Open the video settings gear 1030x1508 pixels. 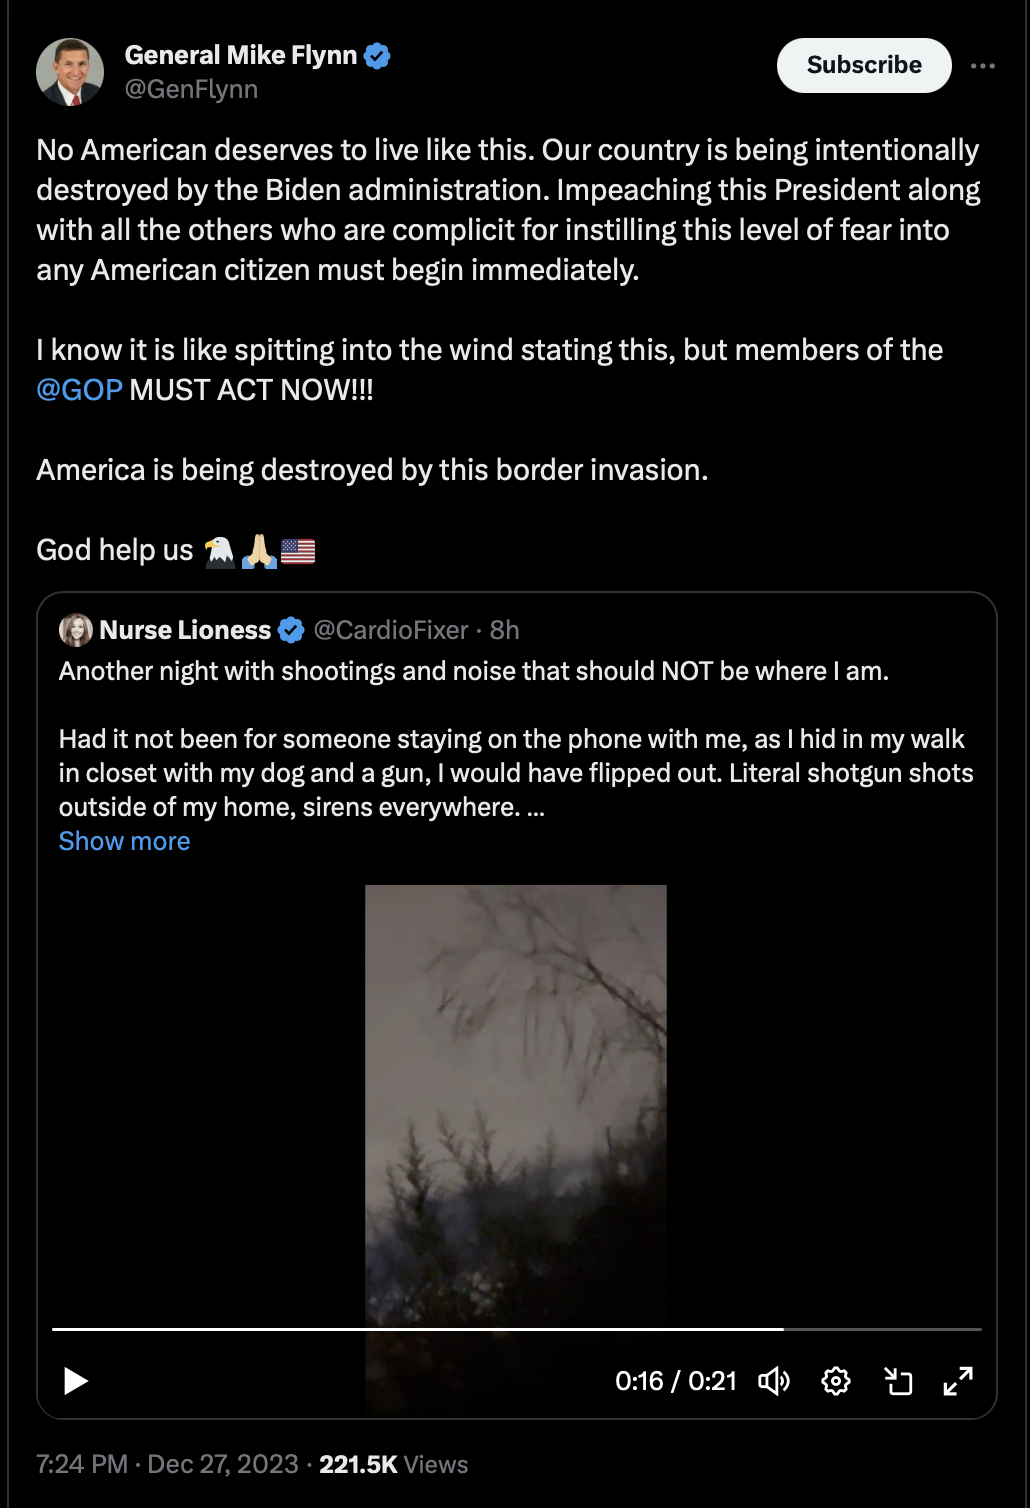tap(836, 1381)
